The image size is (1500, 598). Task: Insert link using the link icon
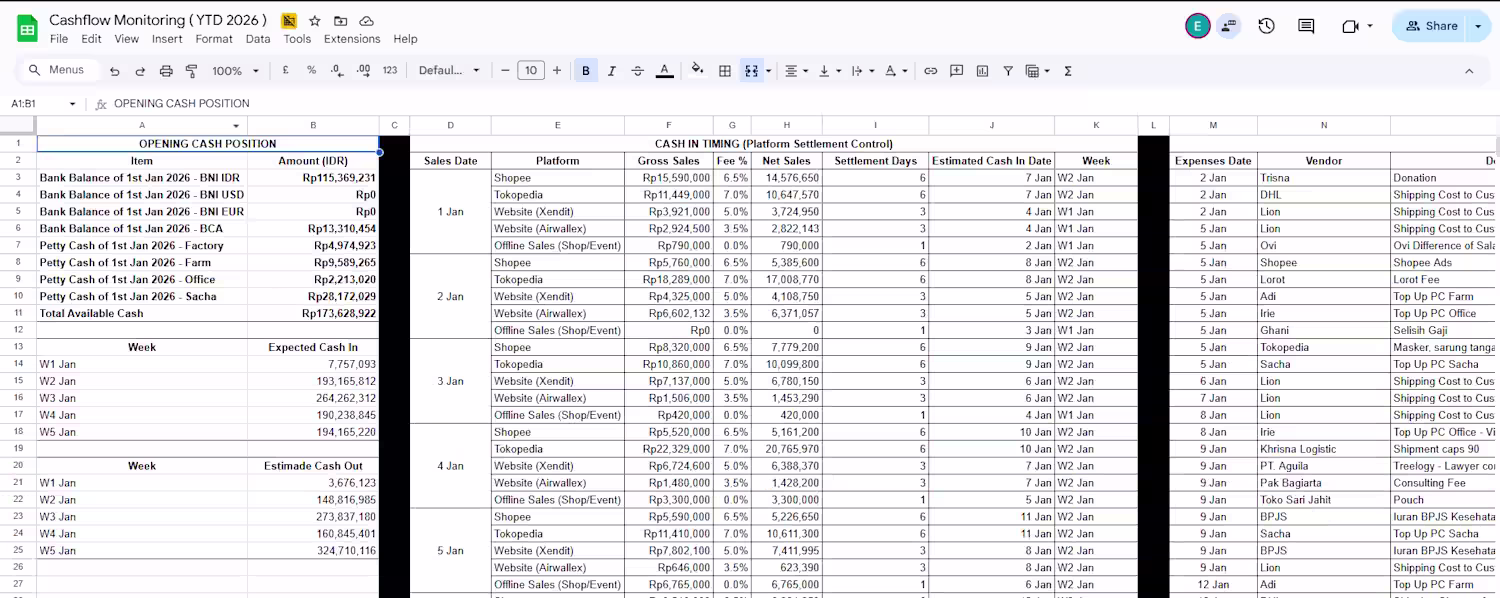click(x=931, y=71)
